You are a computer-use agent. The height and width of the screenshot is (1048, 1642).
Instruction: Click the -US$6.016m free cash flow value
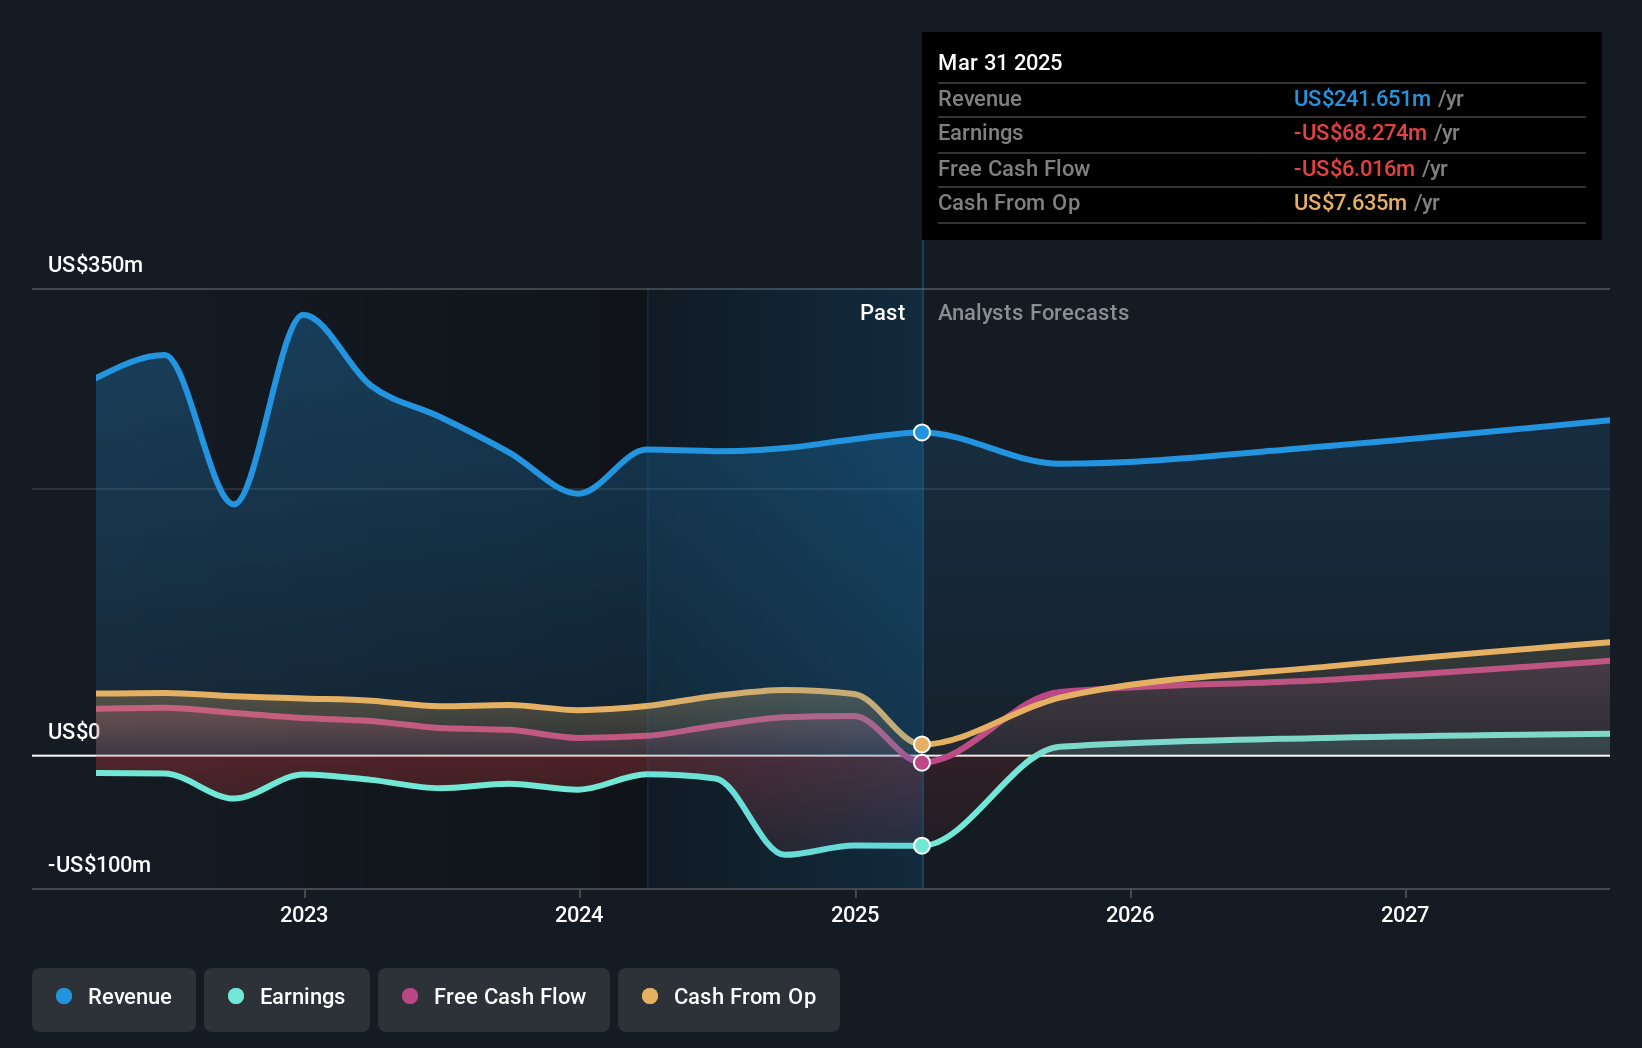(1354, 168)
